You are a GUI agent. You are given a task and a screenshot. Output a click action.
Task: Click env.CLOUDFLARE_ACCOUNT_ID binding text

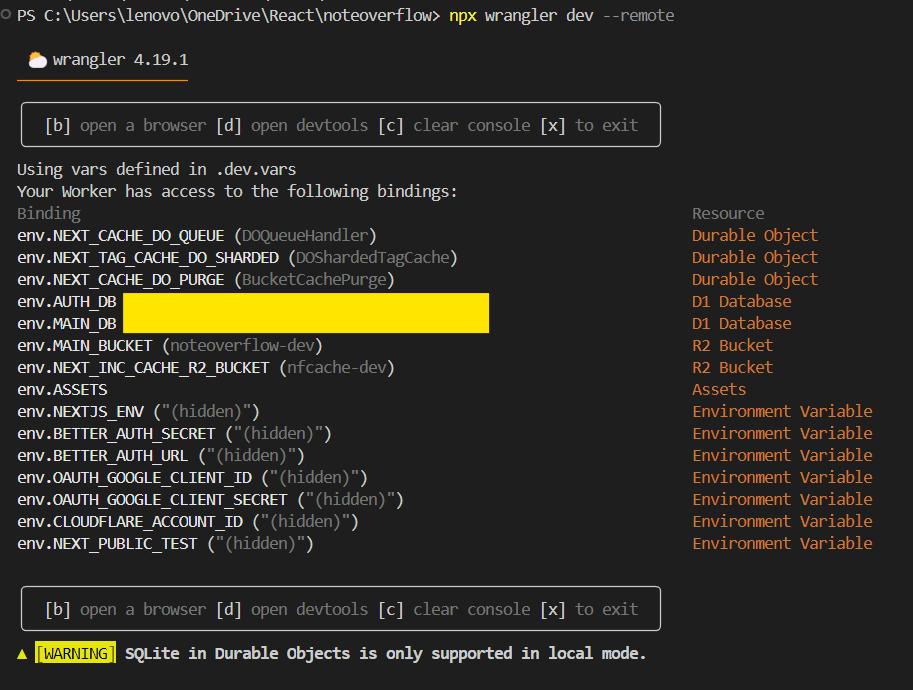click(x=130, y=522)
